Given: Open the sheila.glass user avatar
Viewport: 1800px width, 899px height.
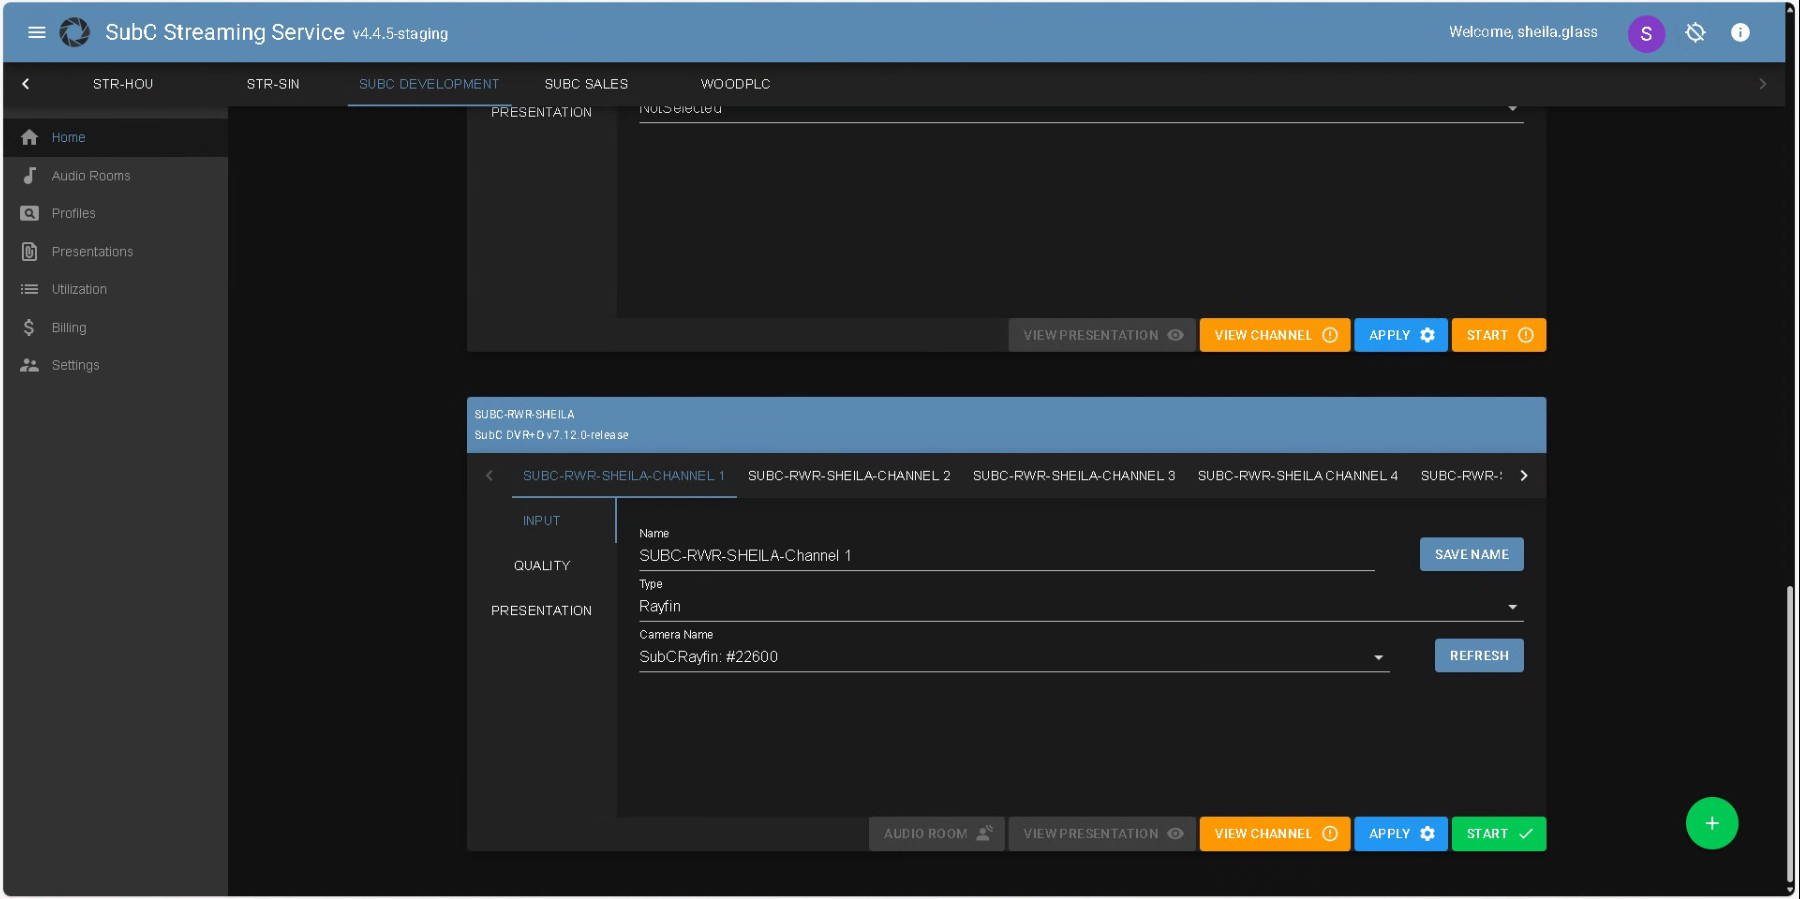Looking at the screenshot, I should (1645, 33).
